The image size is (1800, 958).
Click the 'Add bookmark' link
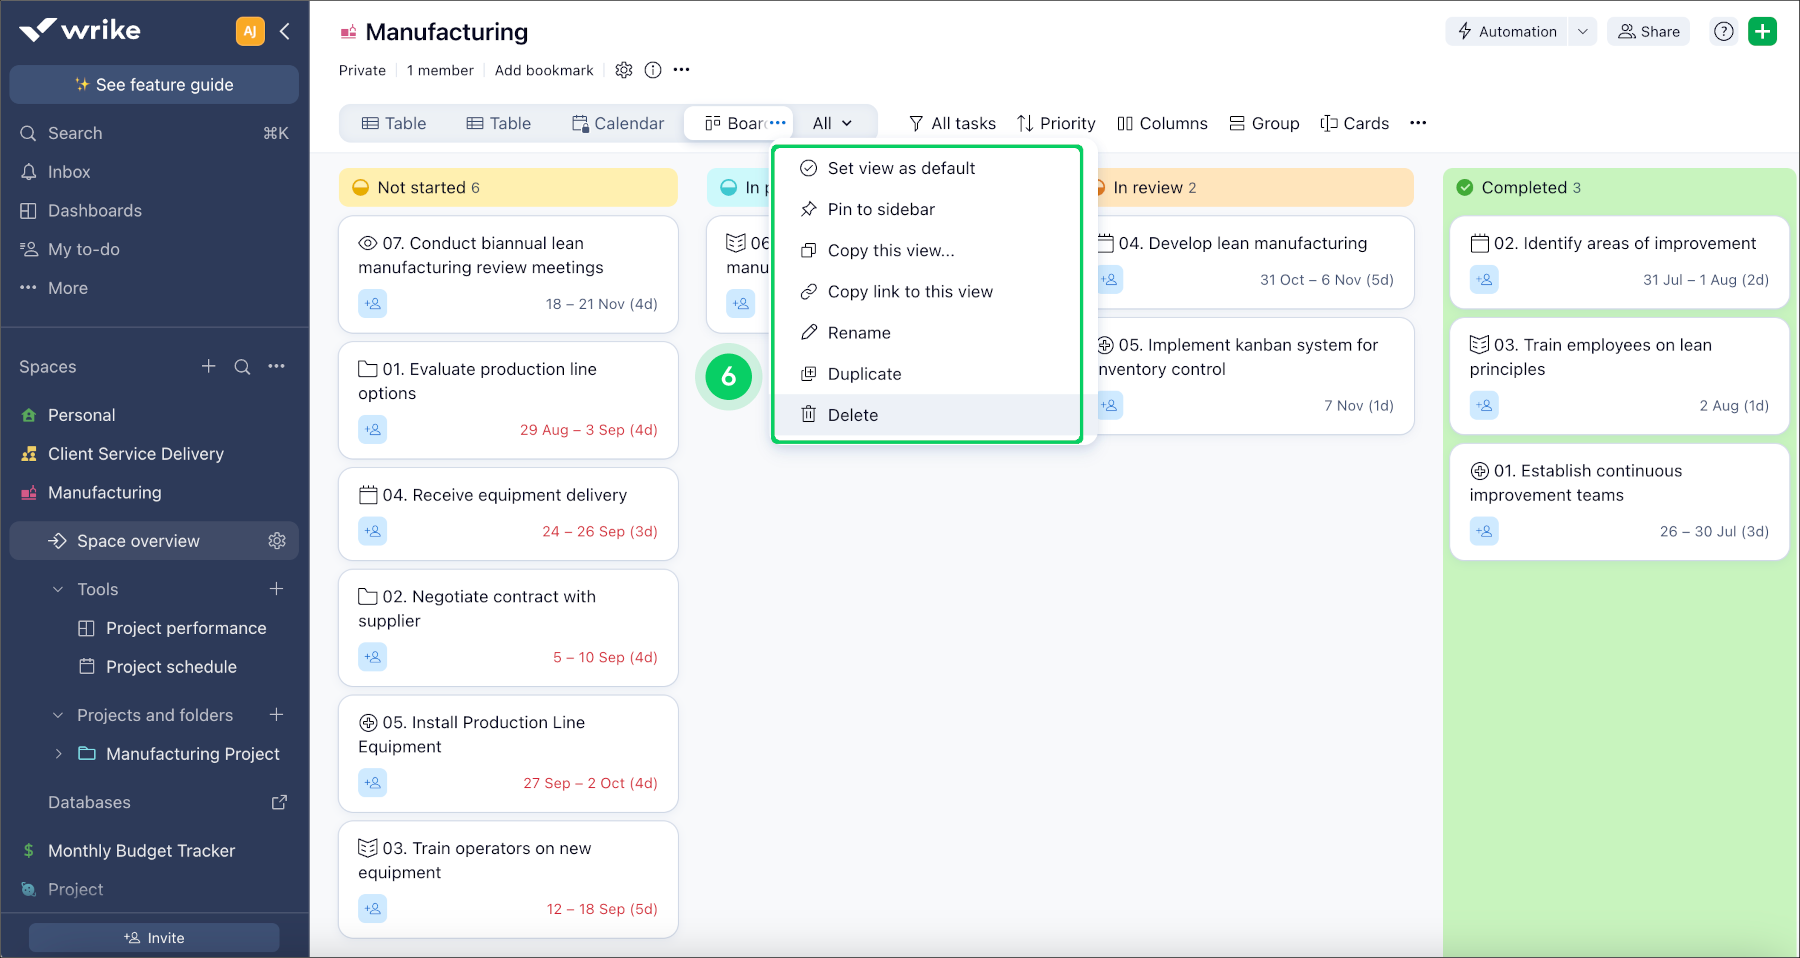(x=544, y=70)
